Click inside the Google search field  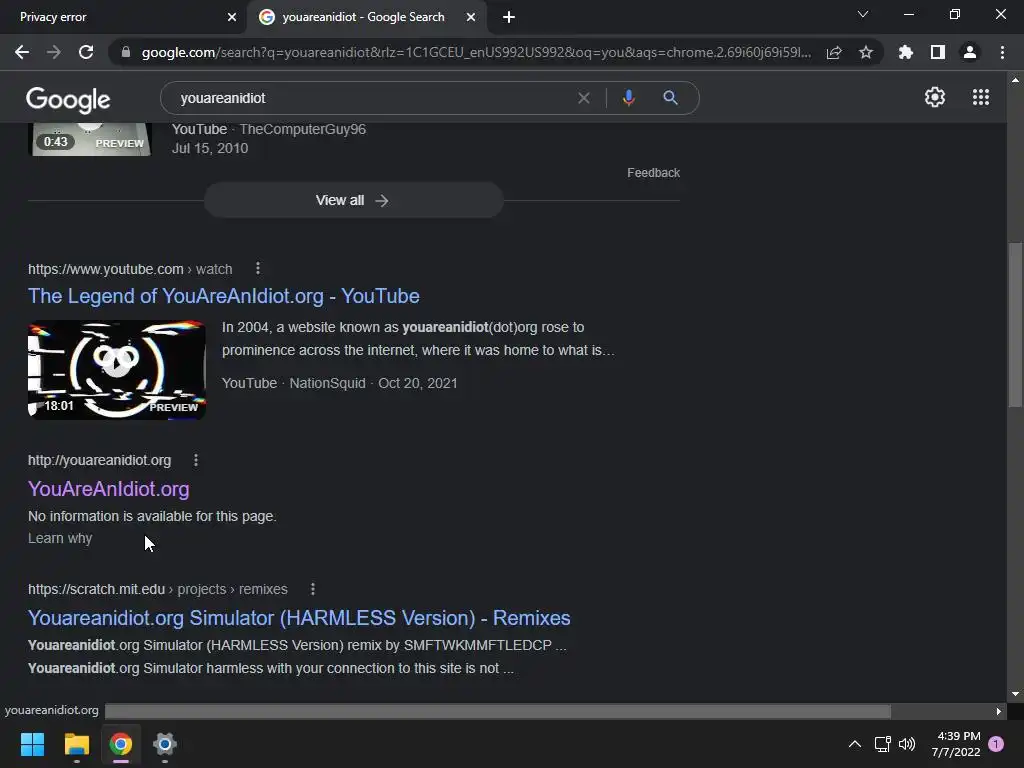(x=372, y=98)
